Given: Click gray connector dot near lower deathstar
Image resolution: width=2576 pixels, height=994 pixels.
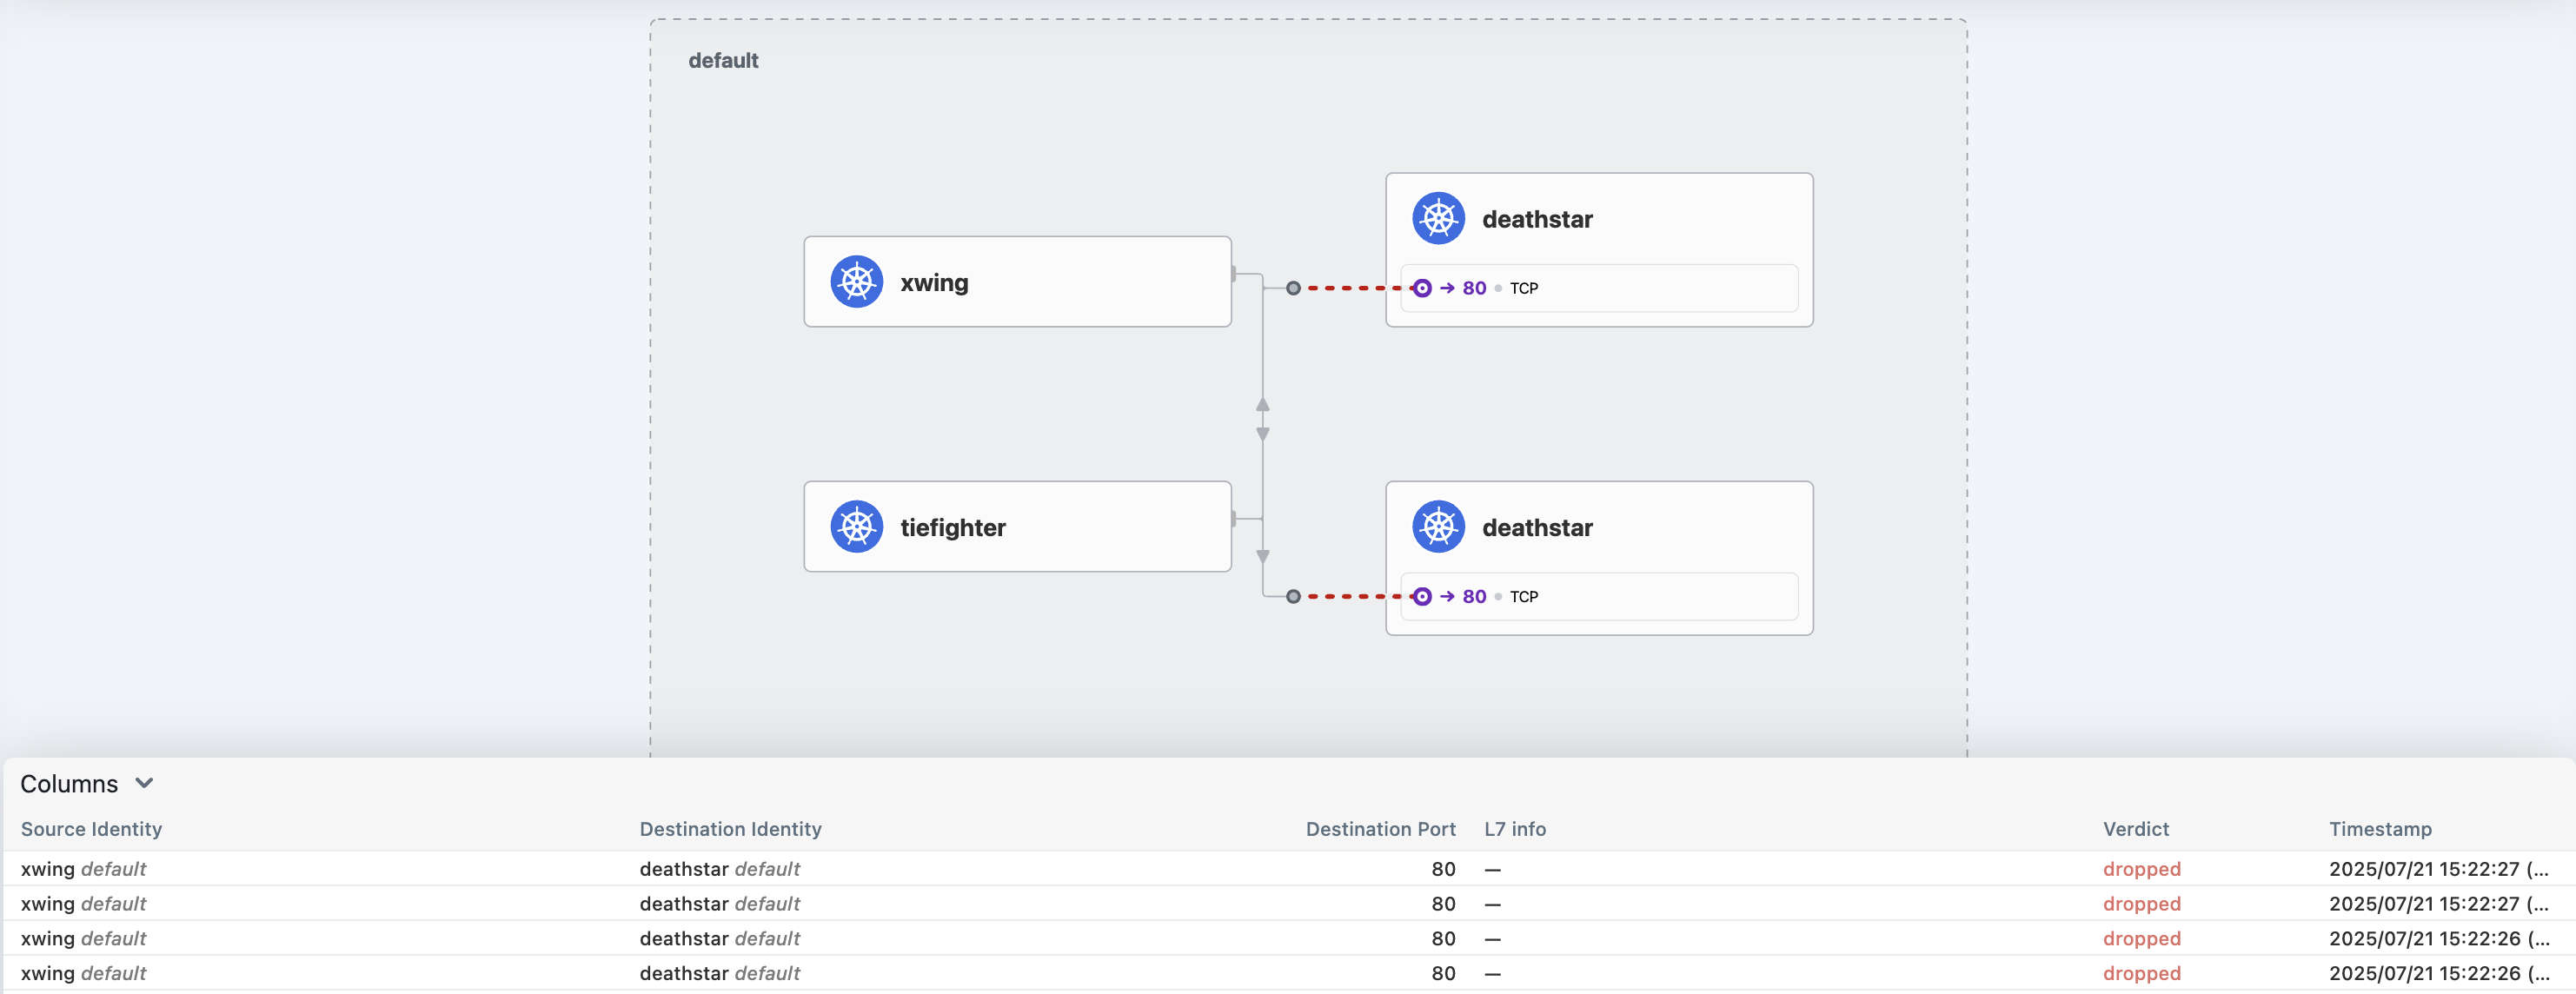Looking at the screenshot, I should (x=1293, y=597).
